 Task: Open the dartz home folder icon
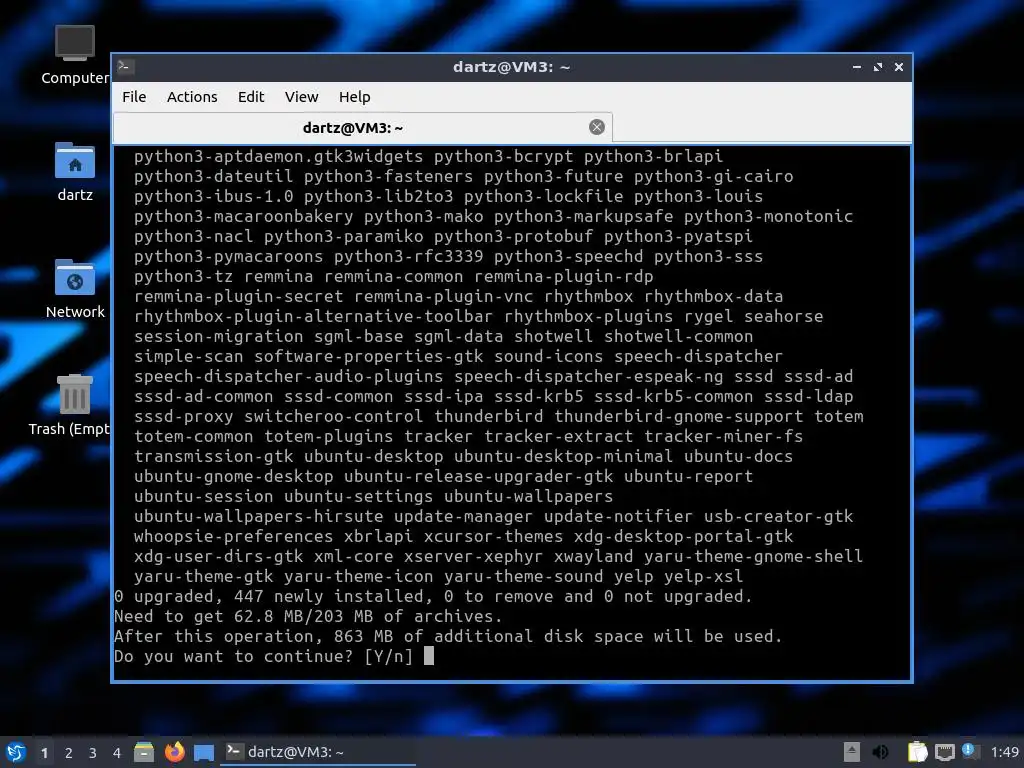coord(74,172)
